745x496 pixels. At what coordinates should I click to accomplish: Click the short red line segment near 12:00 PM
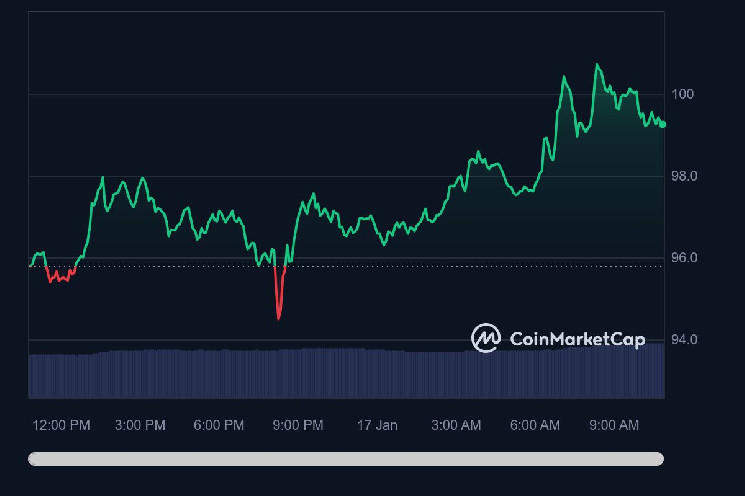coord(60,277)
